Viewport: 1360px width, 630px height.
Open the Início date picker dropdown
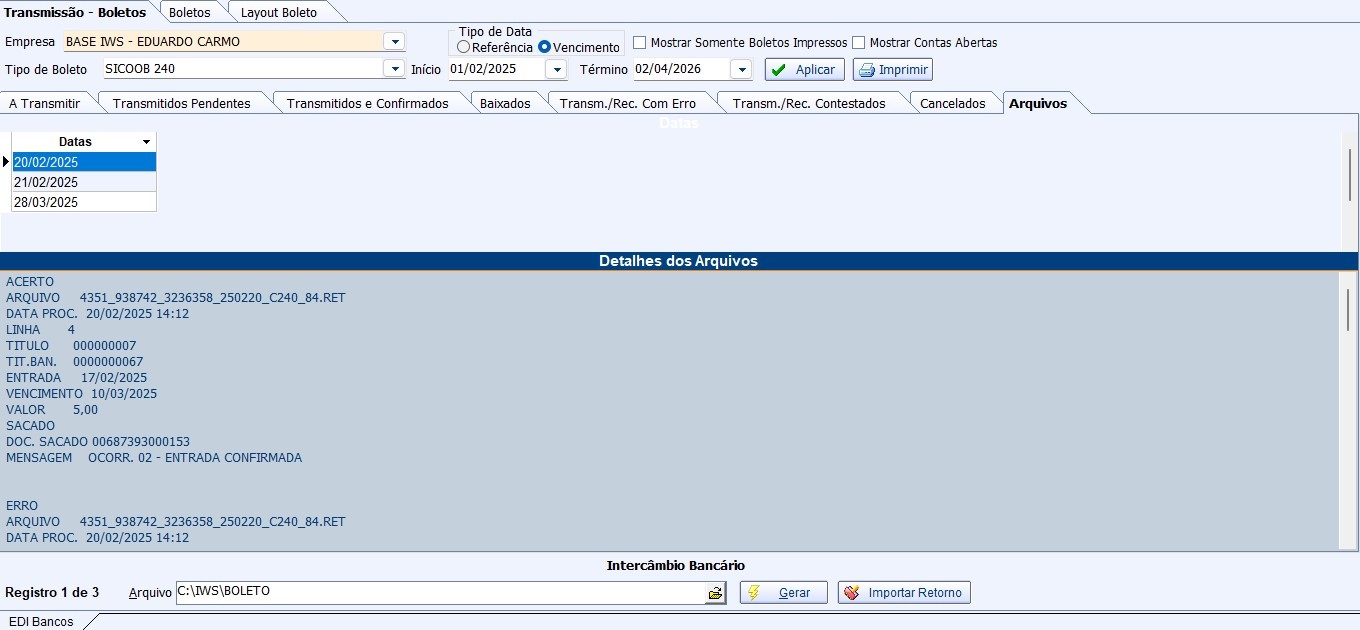click(556, 70)
